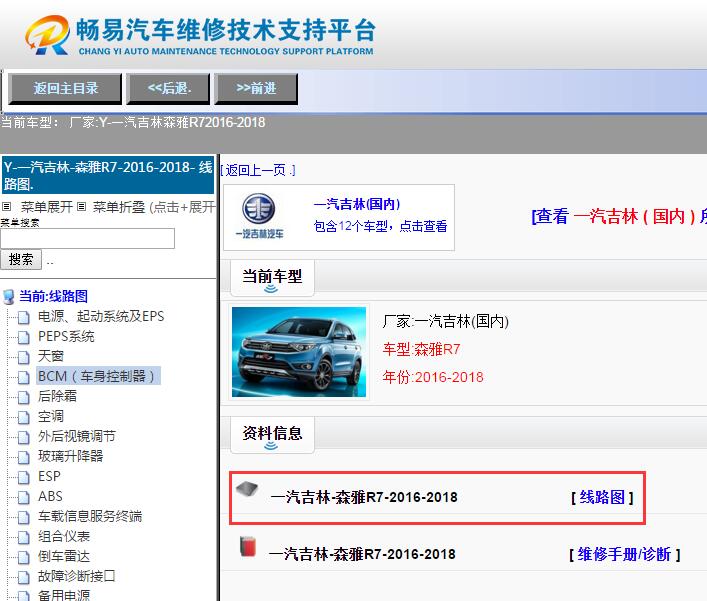Go forward with the >>前进 button

[256, 89]
